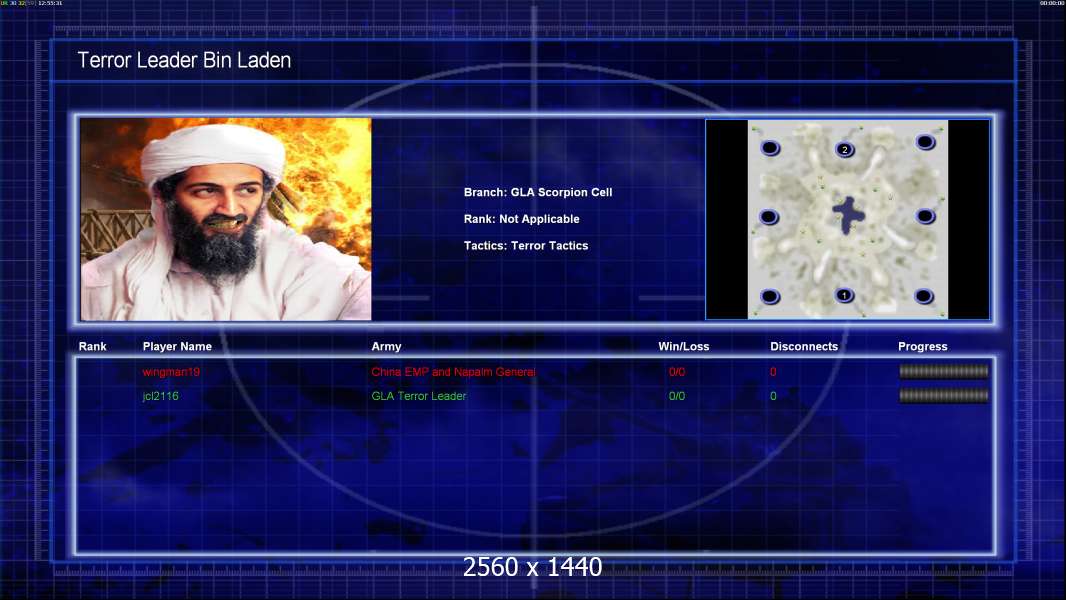Select the top-left empty start position
The width and height of the screenshot is (1066, 600).
point(770,148)
